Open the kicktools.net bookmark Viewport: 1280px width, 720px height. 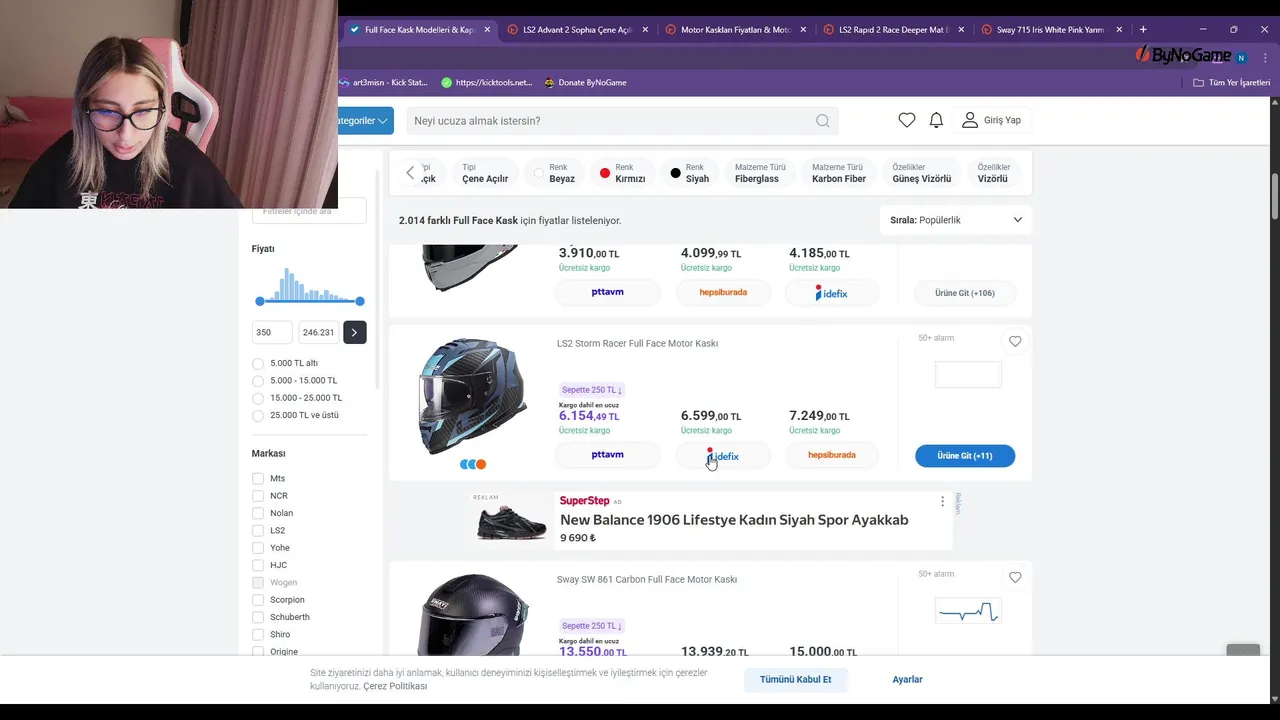point(487,83)
